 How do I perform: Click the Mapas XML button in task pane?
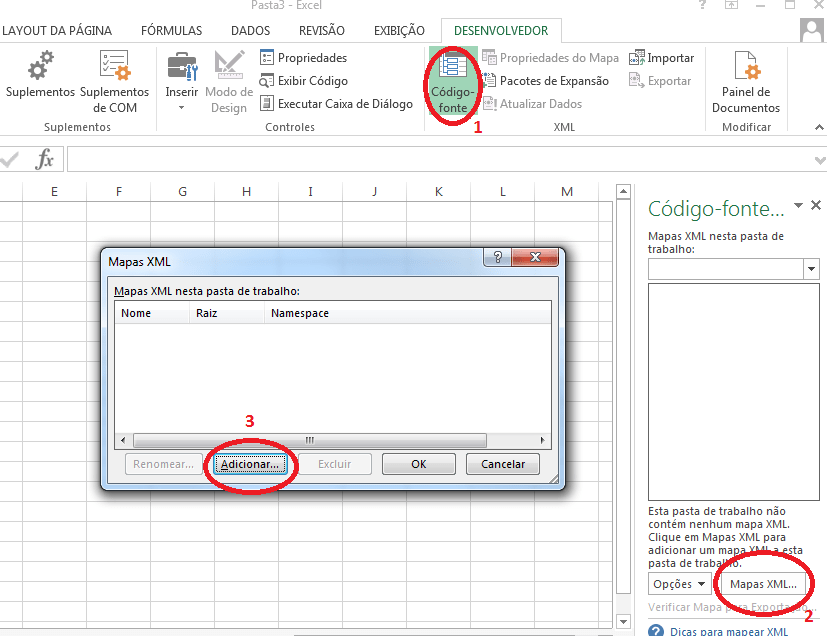coord(762,584)
